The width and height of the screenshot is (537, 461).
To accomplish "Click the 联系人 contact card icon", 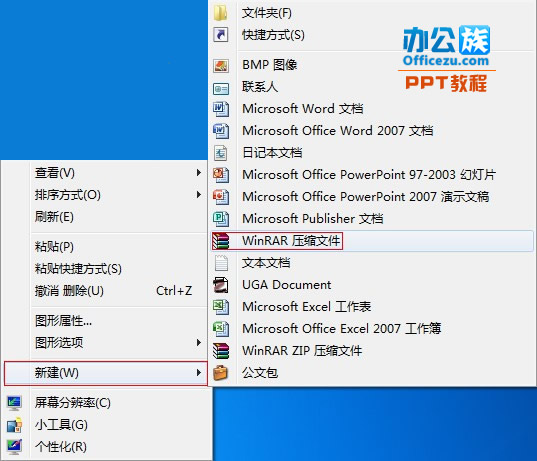I will (221, 89).
